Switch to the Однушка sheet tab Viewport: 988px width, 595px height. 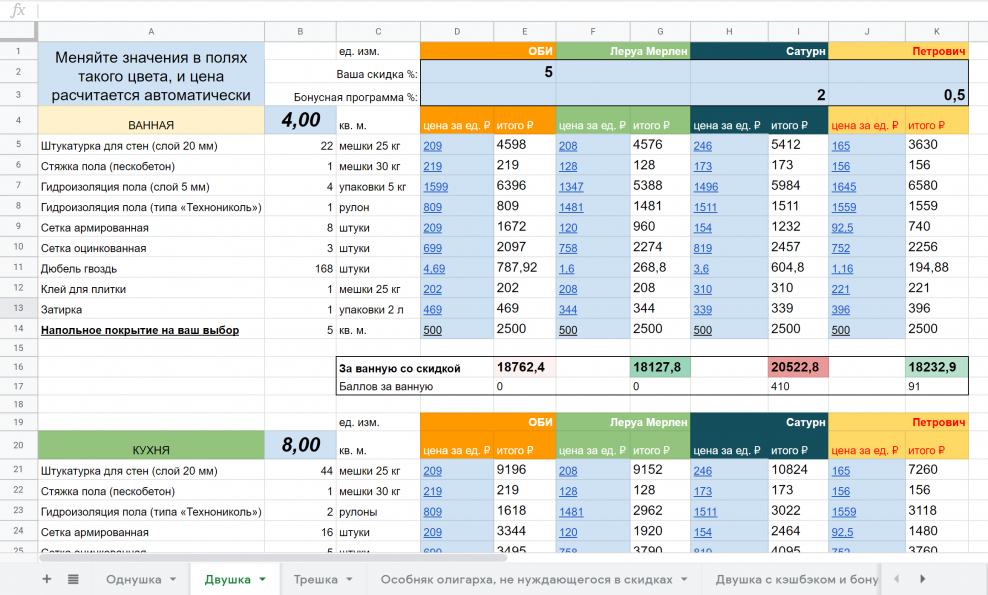133,579
